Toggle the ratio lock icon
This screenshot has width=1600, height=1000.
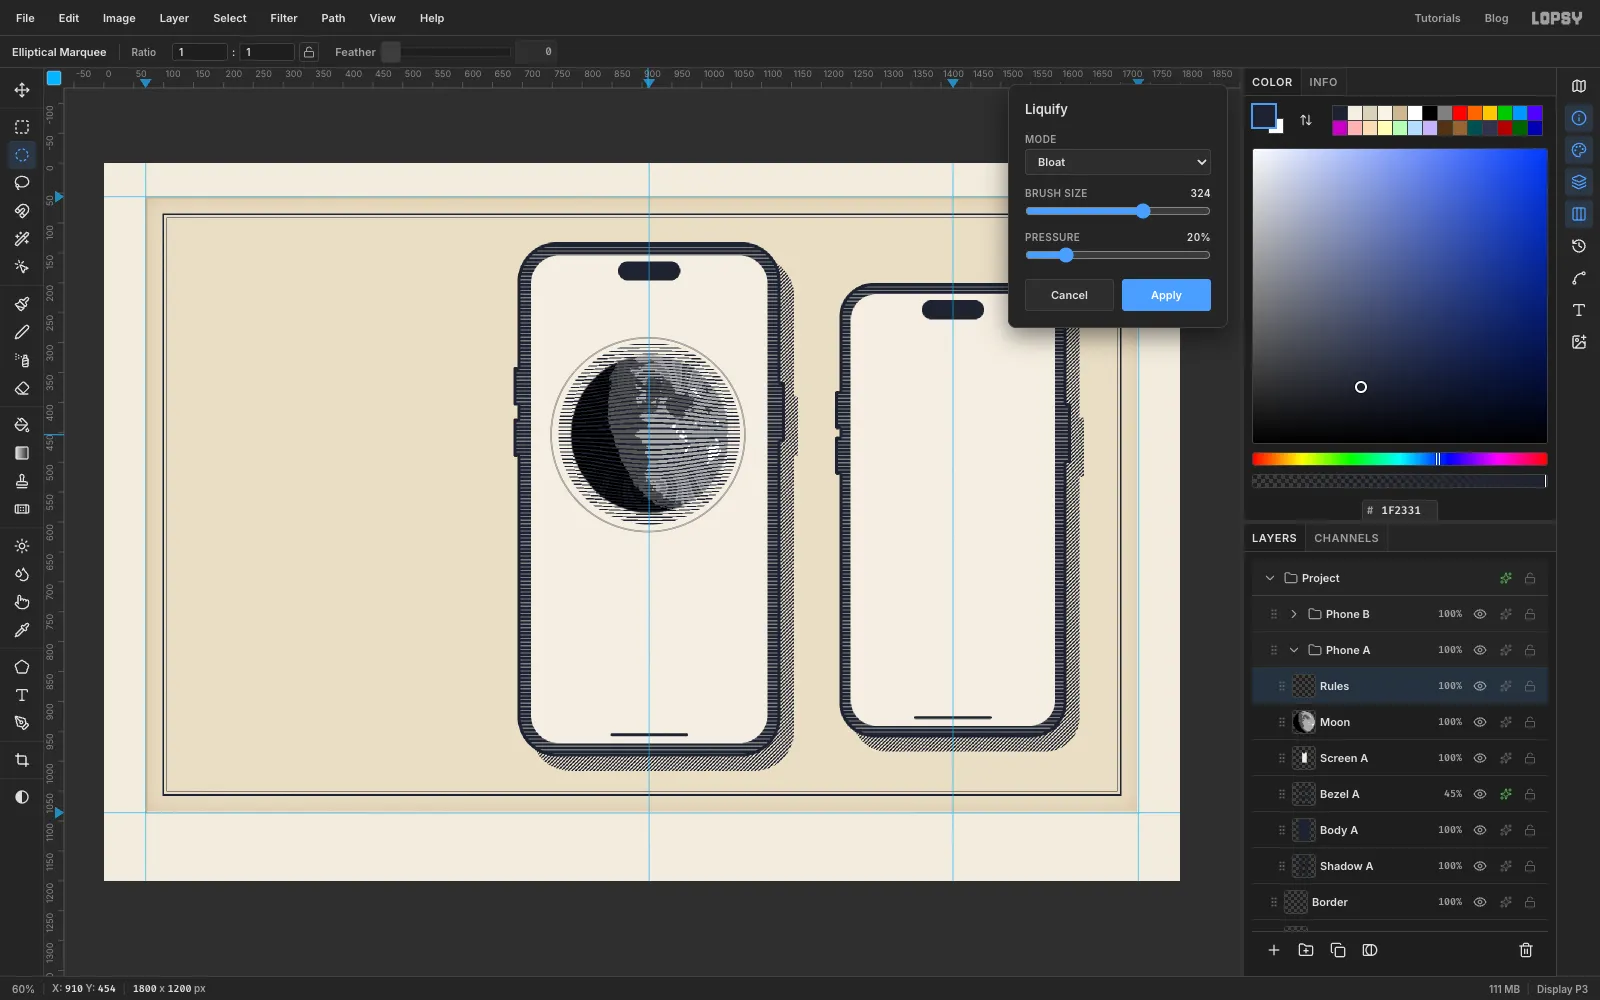(x=309, y=52)
